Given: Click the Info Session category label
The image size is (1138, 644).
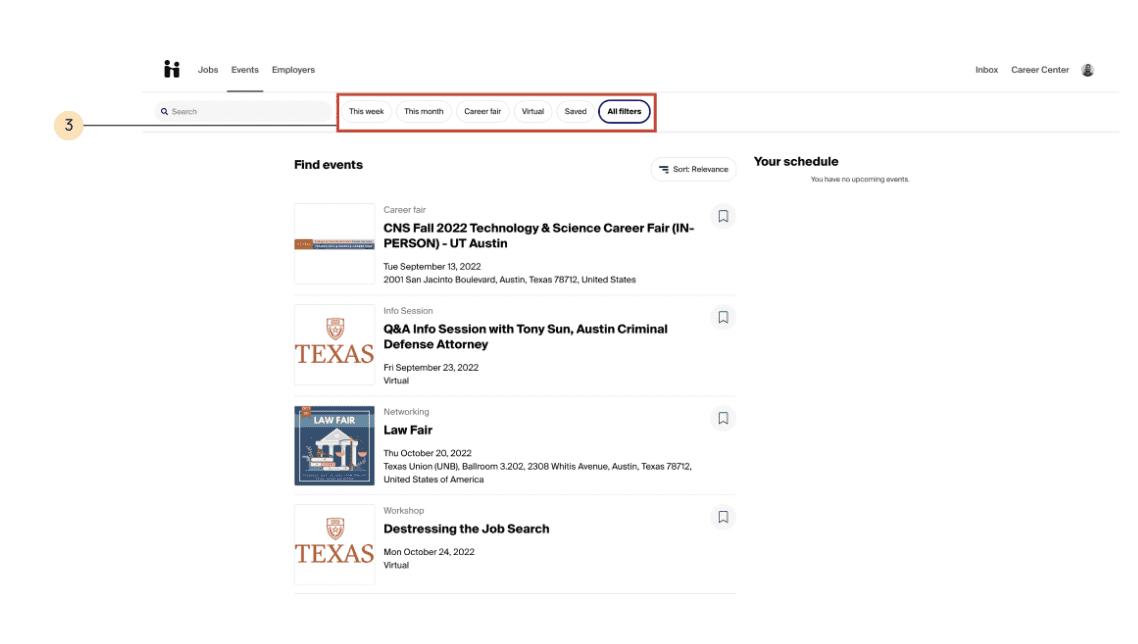Looking at the screenshot, I should [408, 311].
